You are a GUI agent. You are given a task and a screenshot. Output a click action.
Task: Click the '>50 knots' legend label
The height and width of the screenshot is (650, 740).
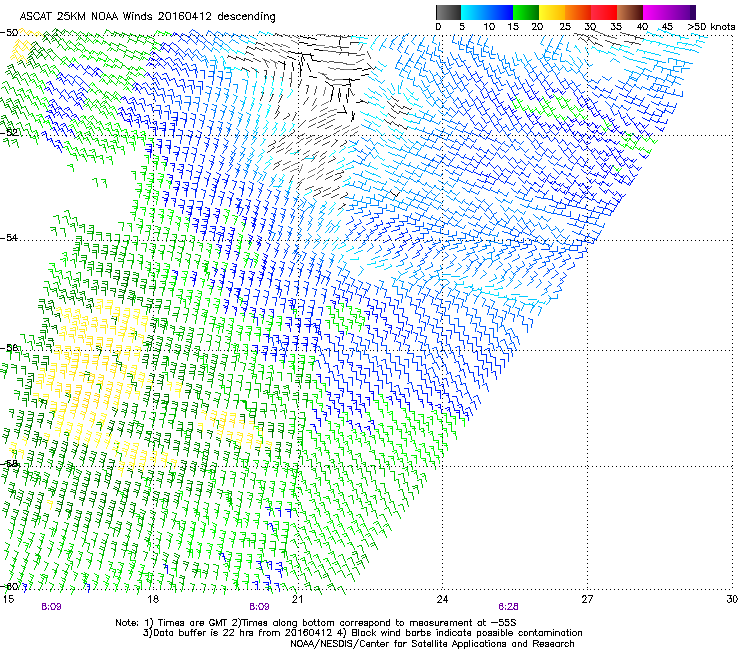711,26
